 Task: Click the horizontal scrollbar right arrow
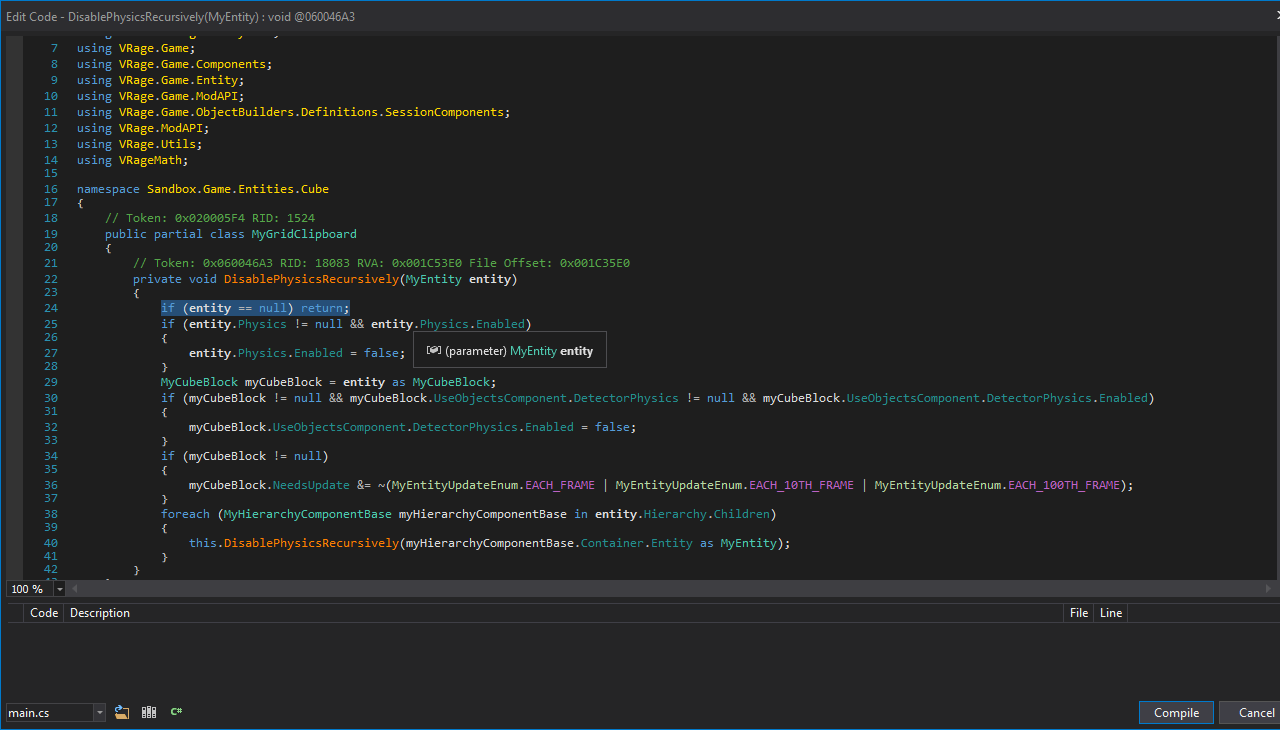coord(1270,589)
